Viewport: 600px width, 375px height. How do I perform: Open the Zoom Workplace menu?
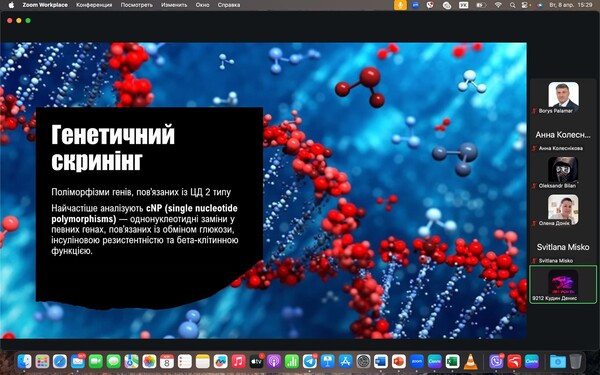click(45, 5)
